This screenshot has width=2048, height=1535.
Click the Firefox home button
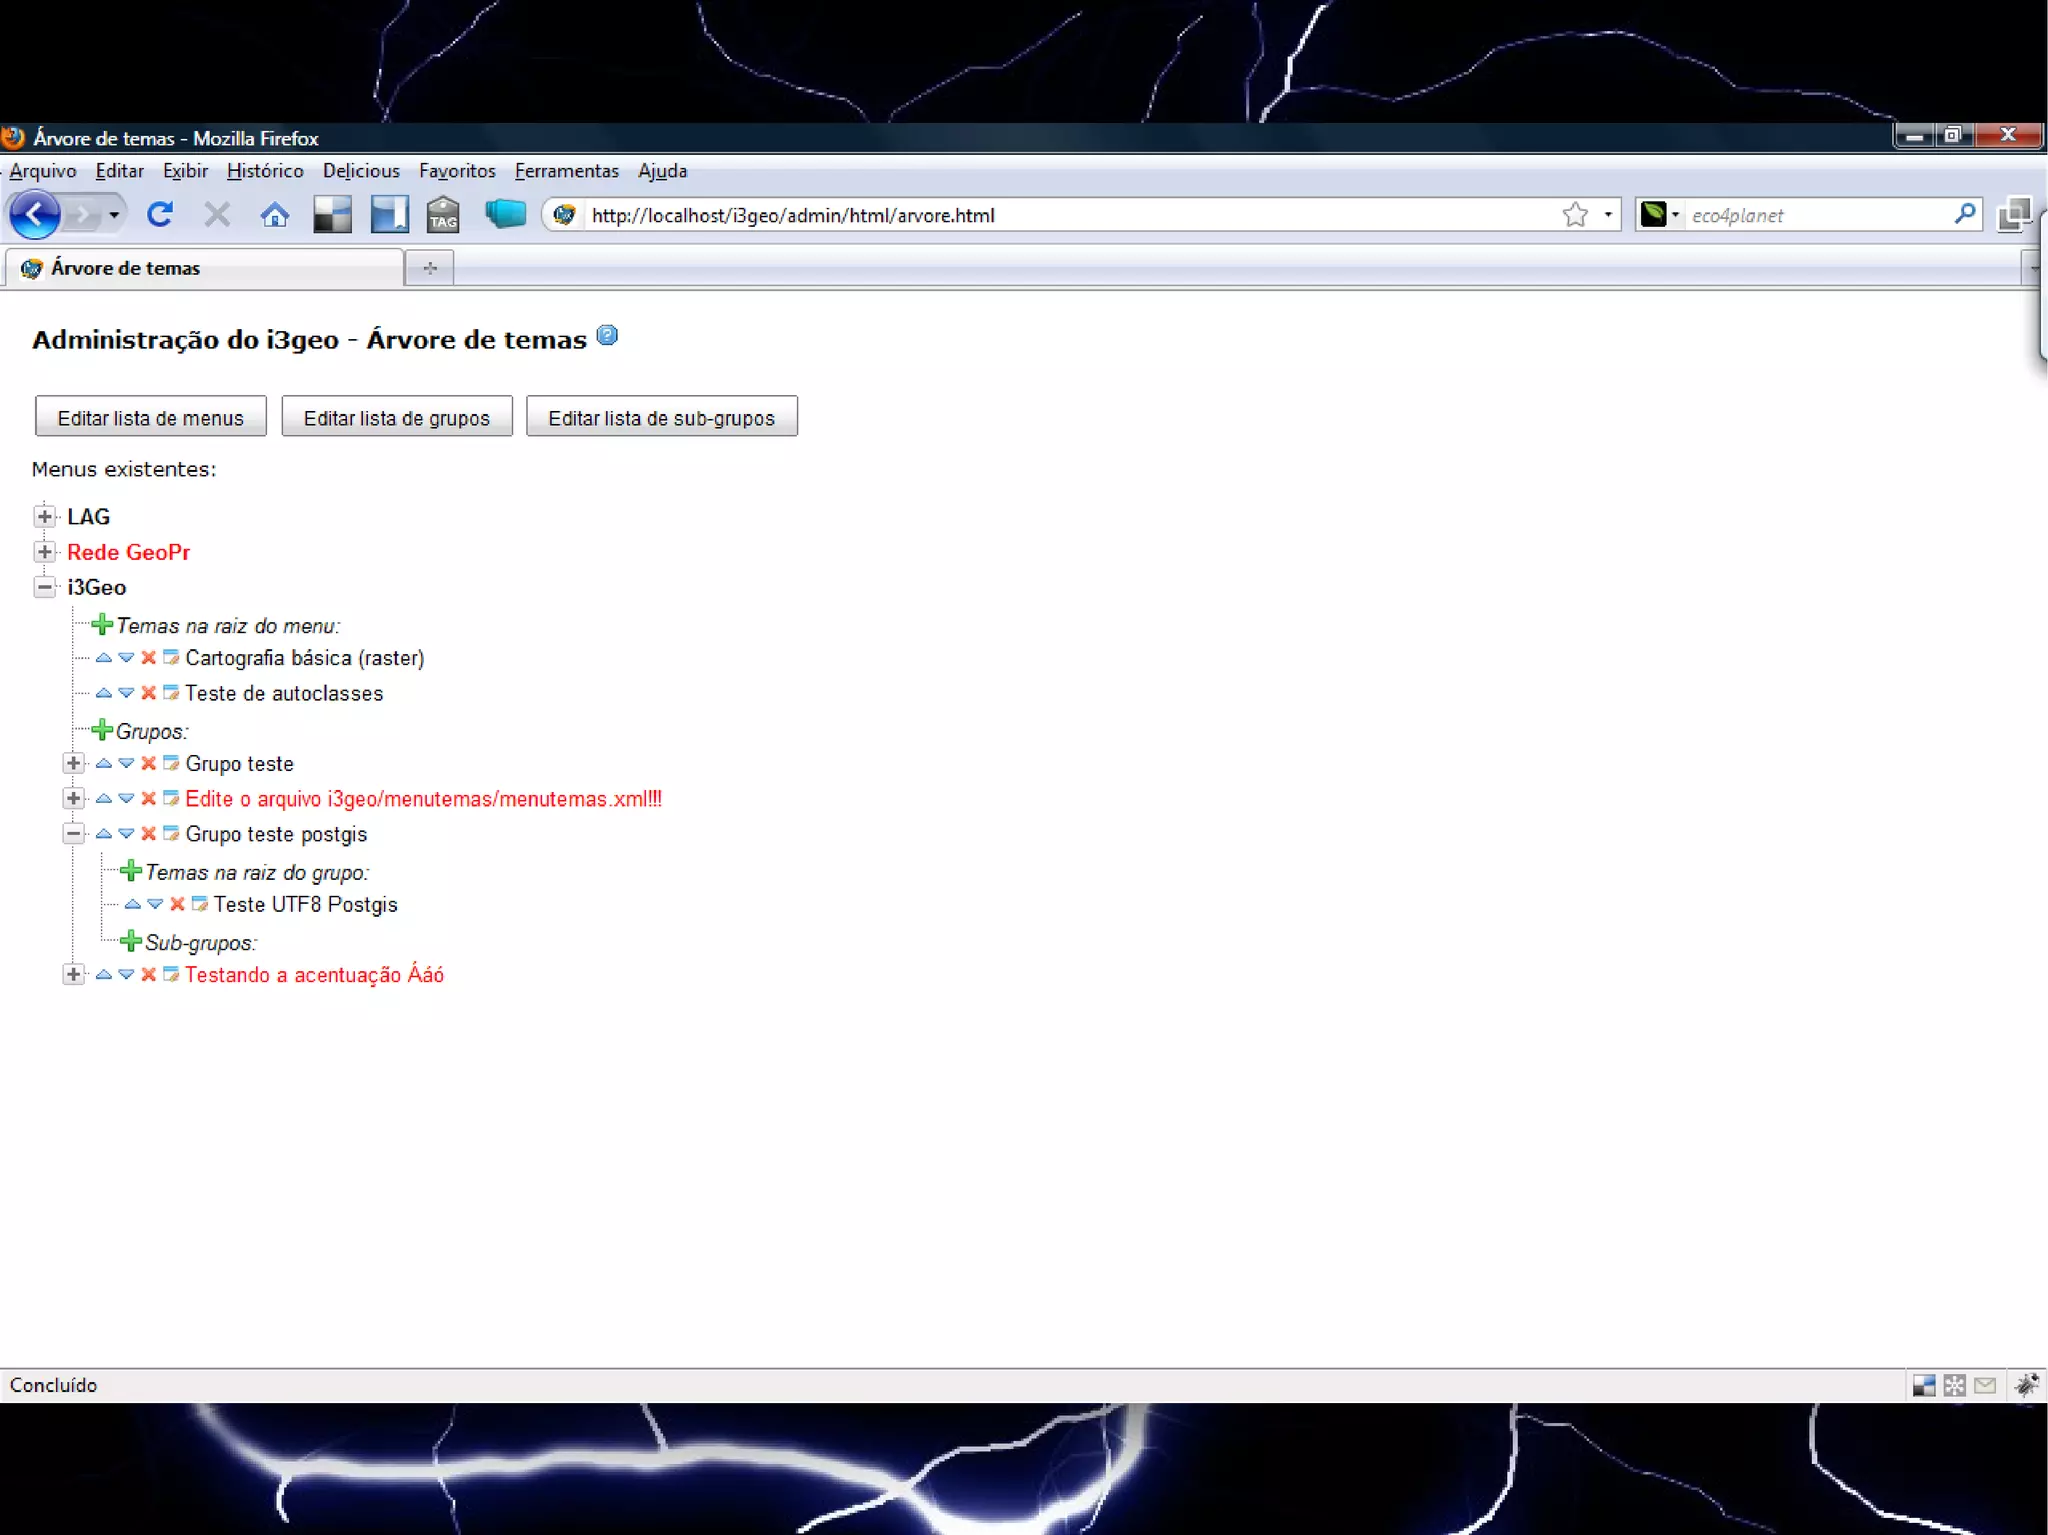tap(274, 215)
